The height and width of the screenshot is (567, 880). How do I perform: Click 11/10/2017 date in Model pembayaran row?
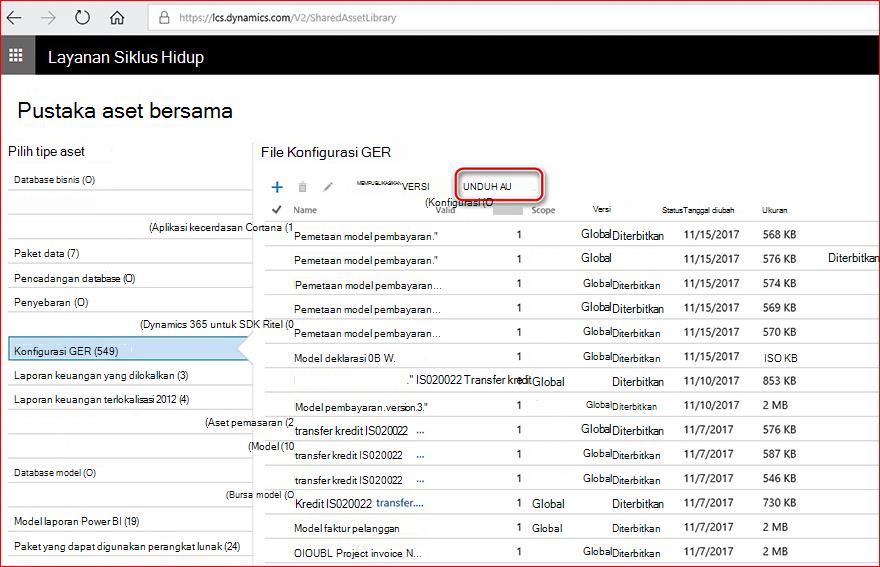711,405
